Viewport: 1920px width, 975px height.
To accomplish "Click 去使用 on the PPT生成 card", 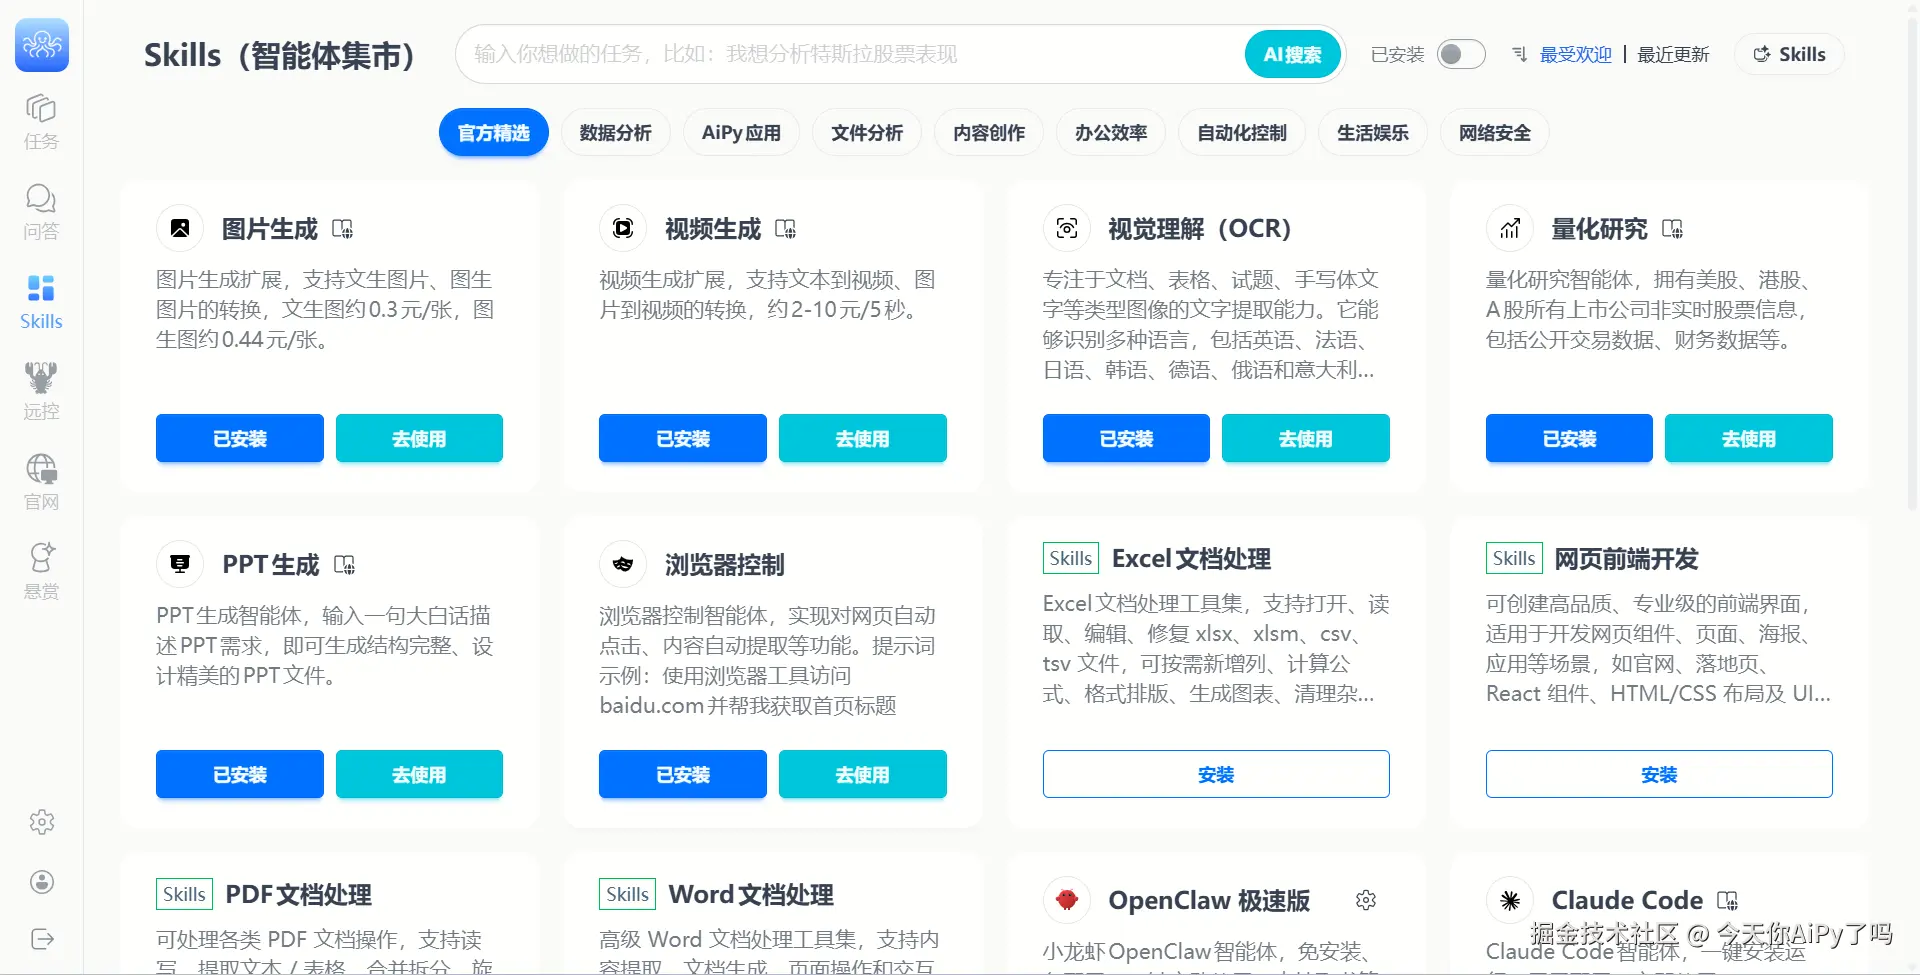I will [x=419, y=774].
